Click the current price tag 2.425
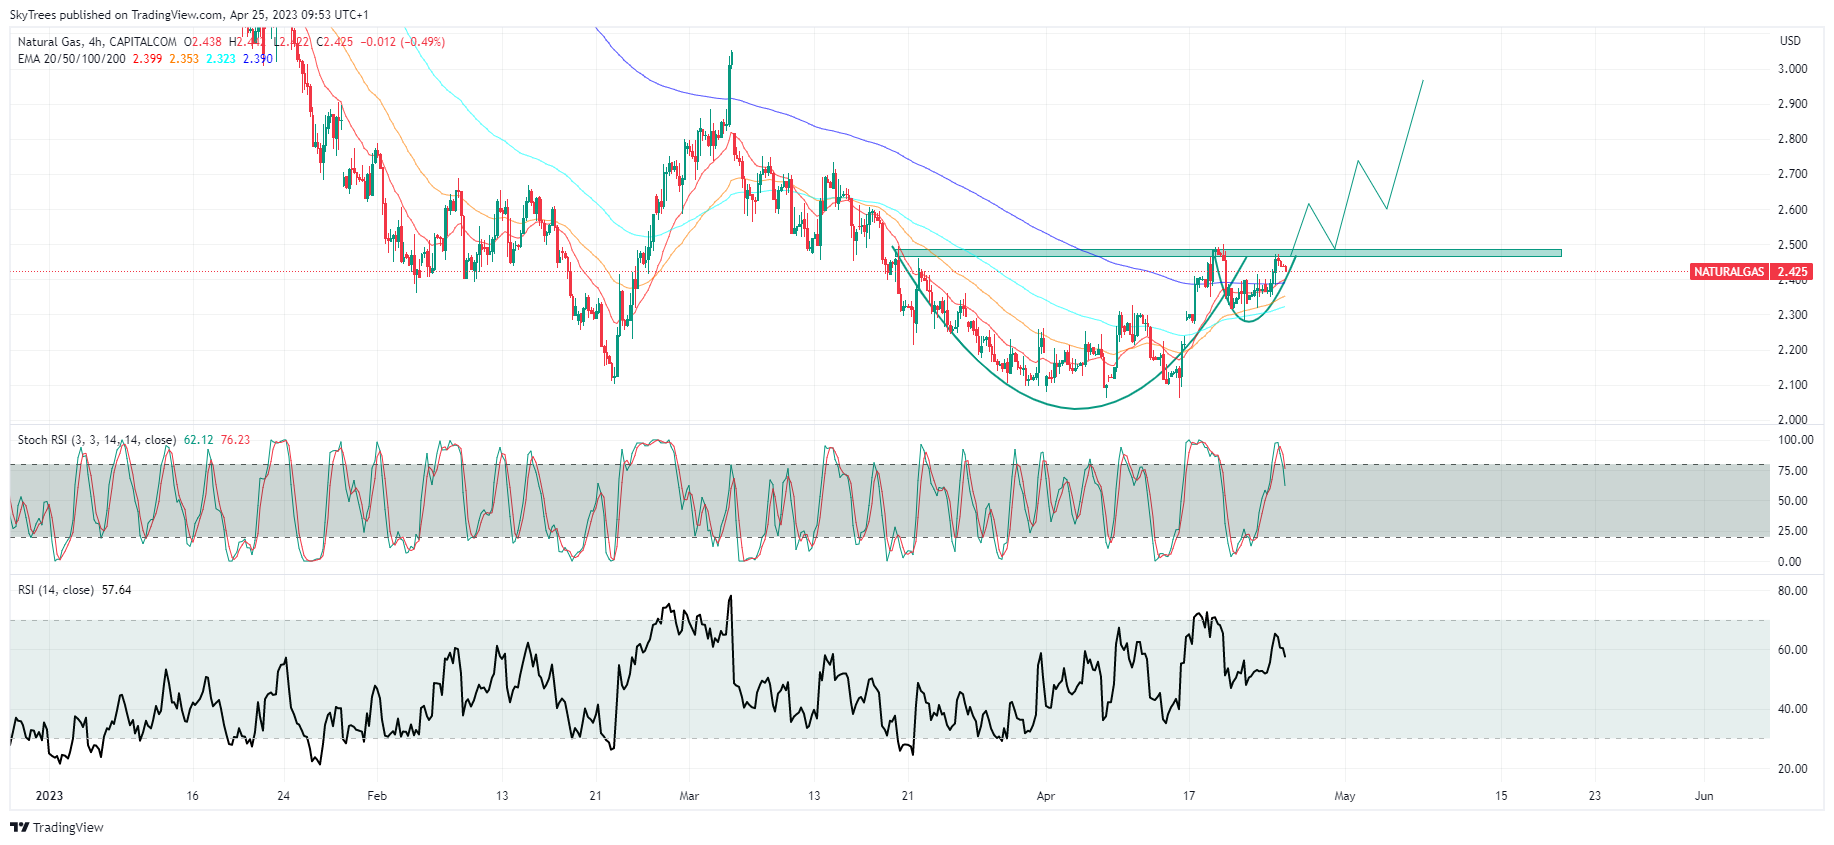Screen dimensions: 1834x845 point(1792,271)
